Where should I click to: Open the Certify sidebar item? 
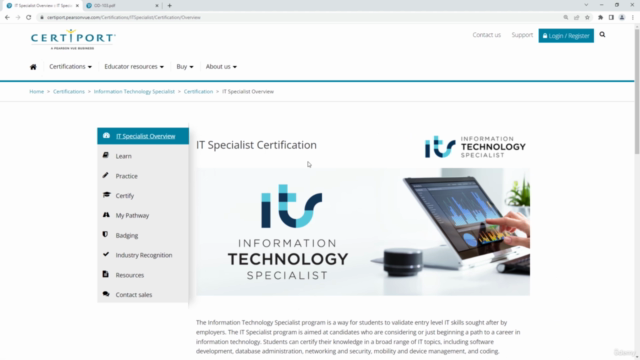tap(143, 196)
